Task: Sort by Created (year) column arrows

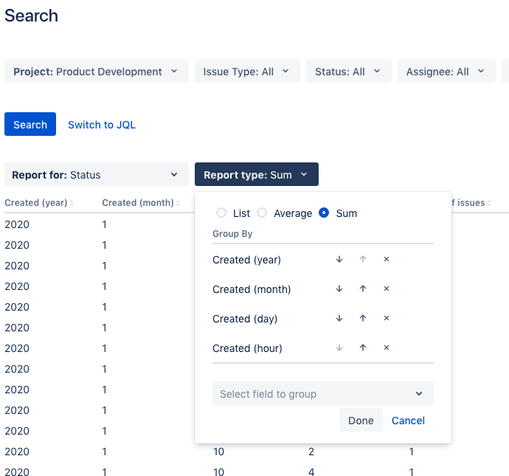Action: click(x=72, y=203)
